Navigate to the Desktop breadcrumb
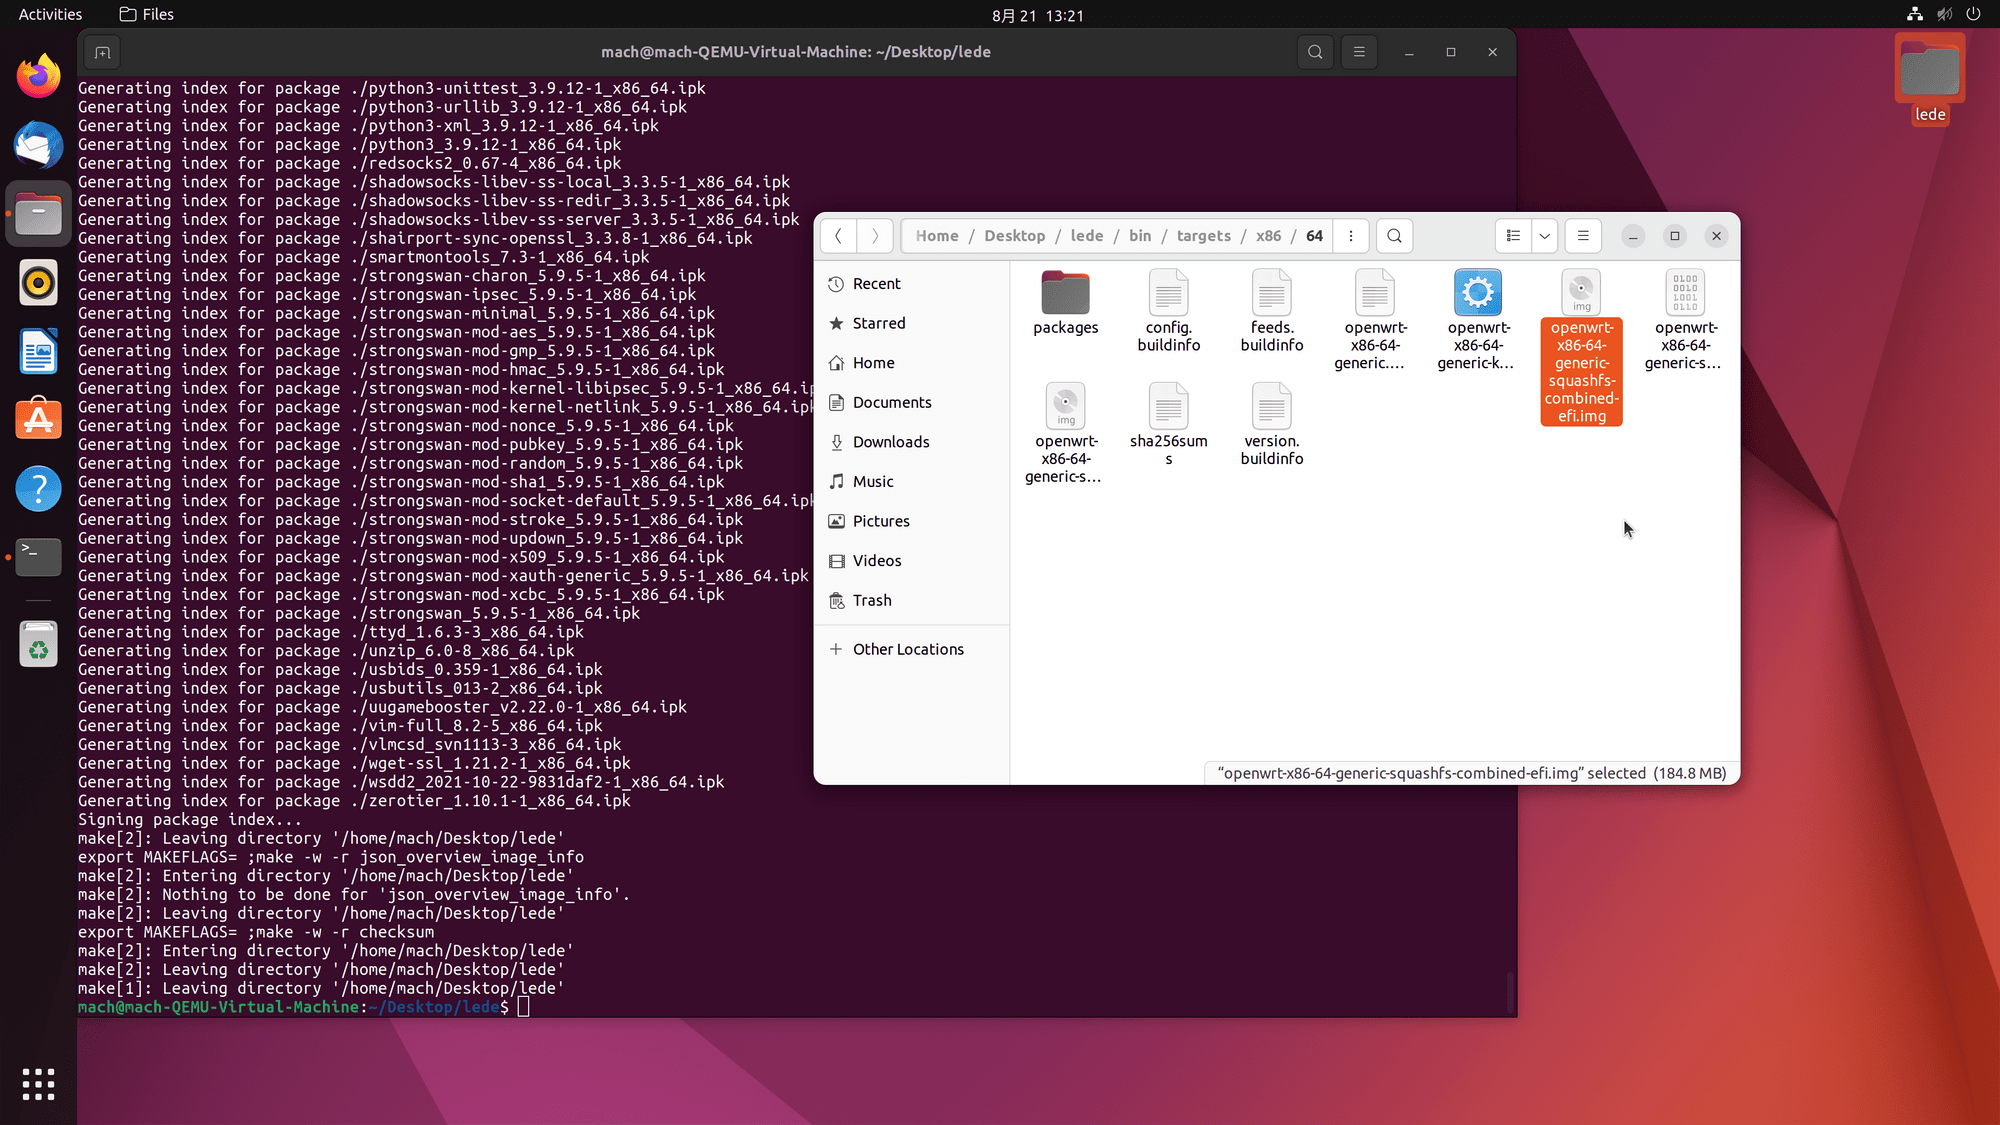 click(1014, 236)
